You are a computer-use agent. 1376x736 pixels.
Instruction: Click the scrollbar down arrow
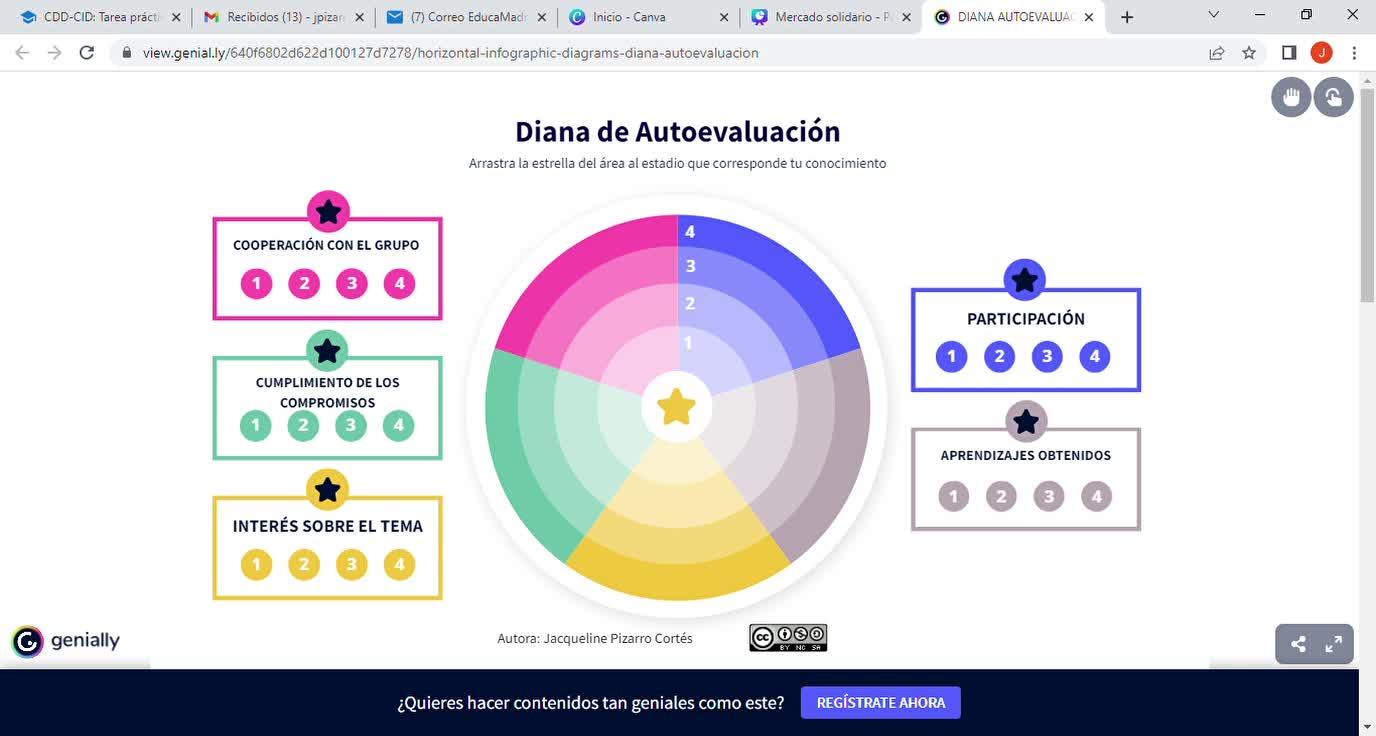click(1367, 726)
